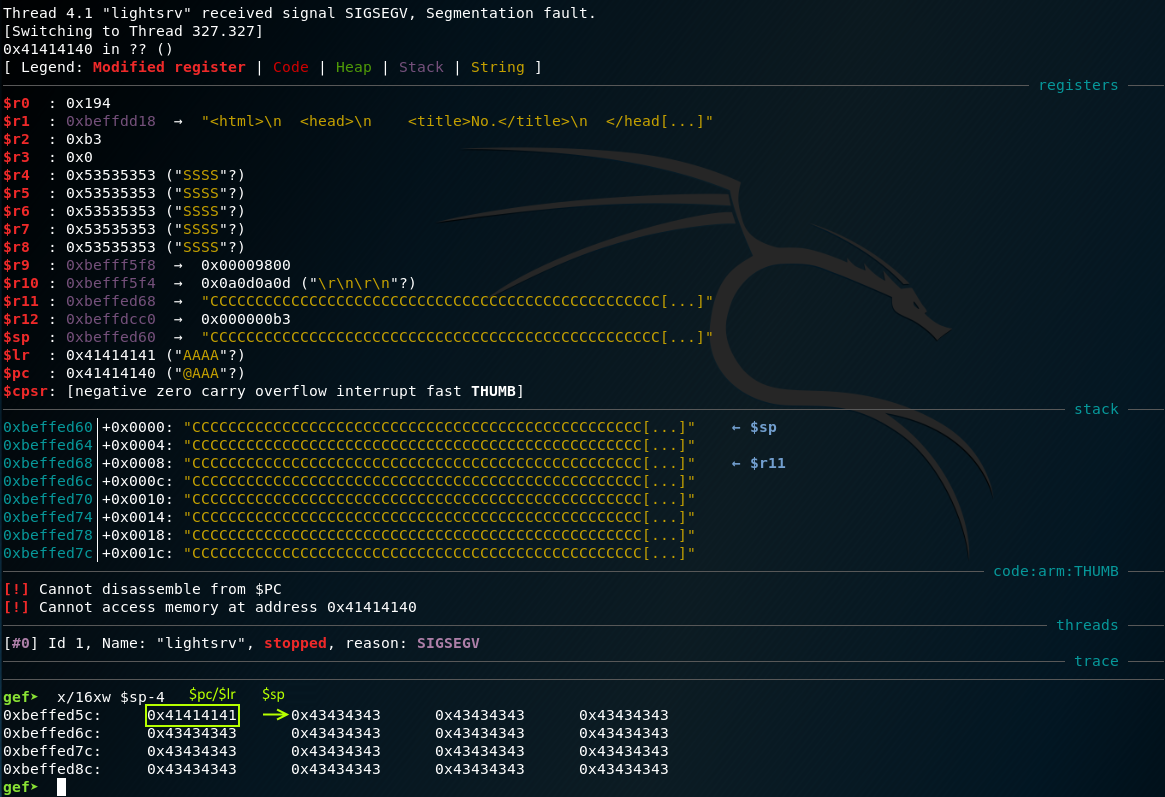Click stack address 0xbeffed7c
Viewport: 1165px width, 797px height.
(x=48, y=553)
